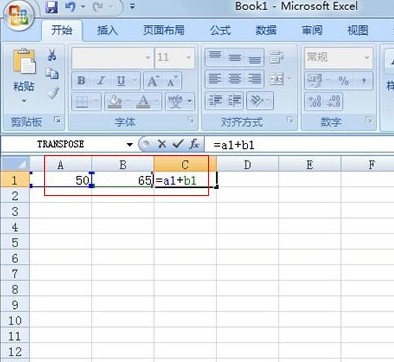
Task: Click the percent style button
Action: point(343,81)
